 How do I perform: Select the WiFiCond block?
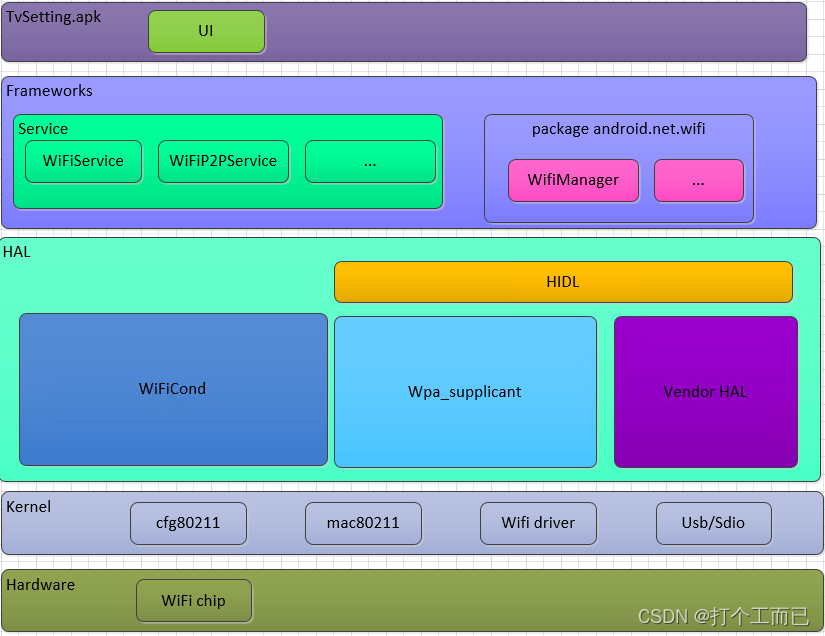click(173, 389)
